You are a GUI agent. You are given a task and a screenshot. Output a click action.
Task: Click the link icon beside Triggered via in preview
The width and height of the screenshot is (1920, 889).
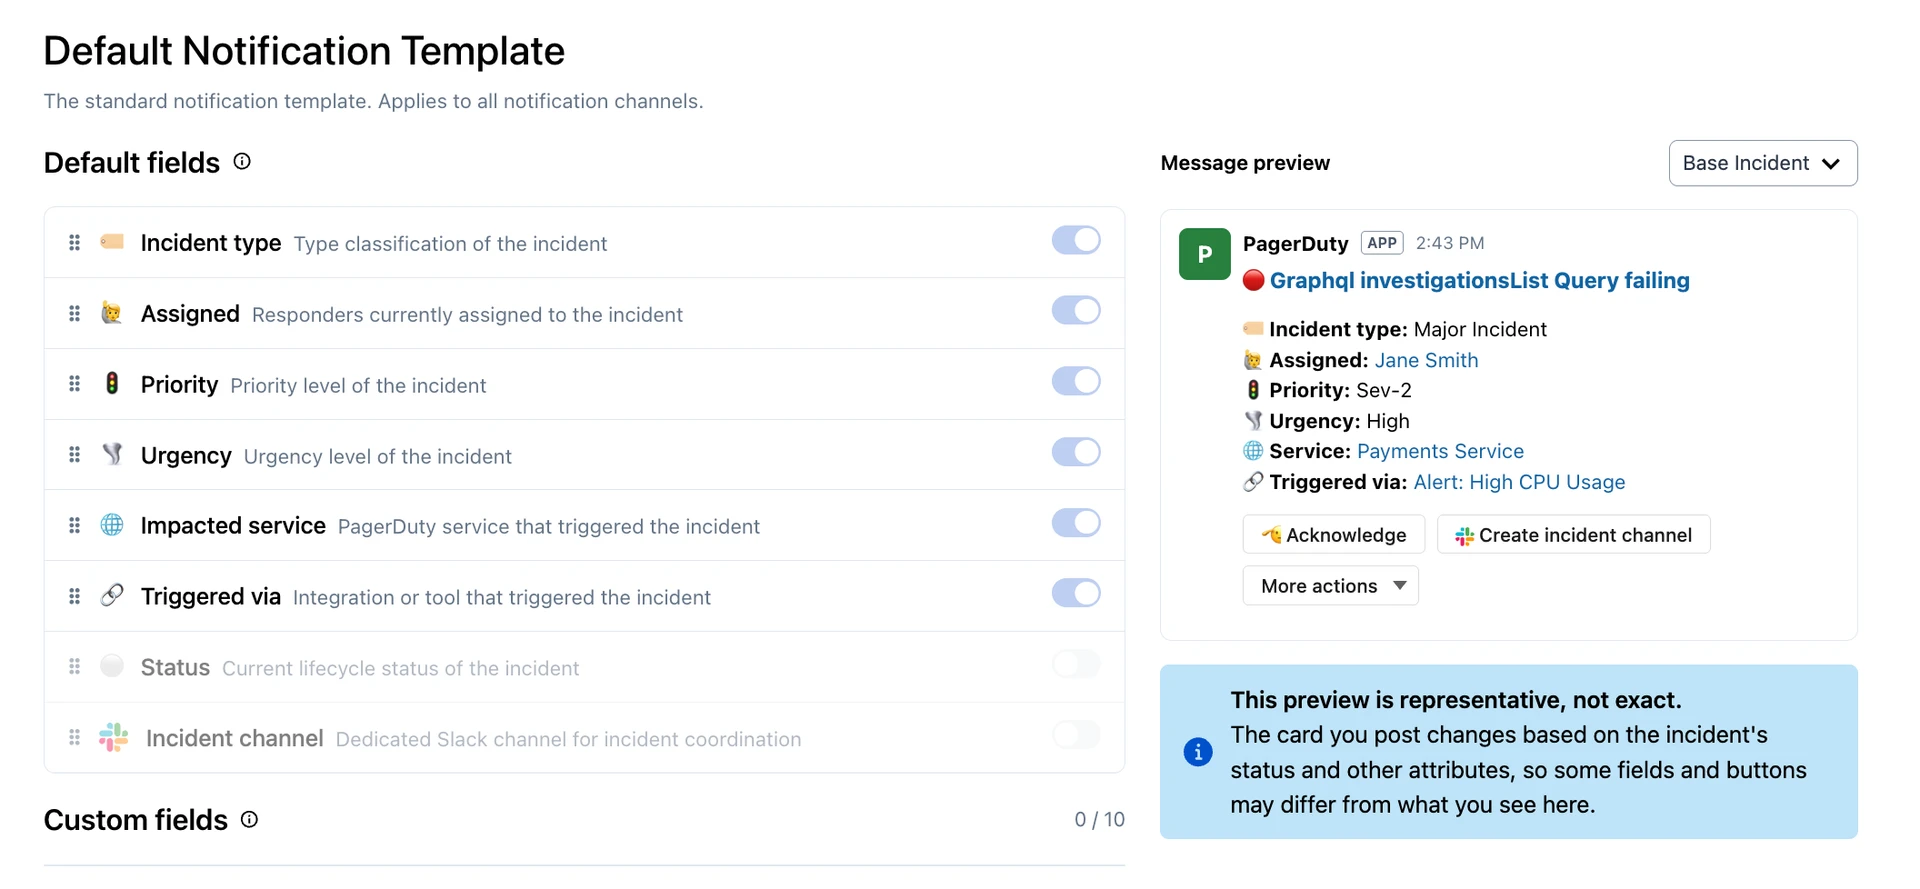(x=1253, y=482)
